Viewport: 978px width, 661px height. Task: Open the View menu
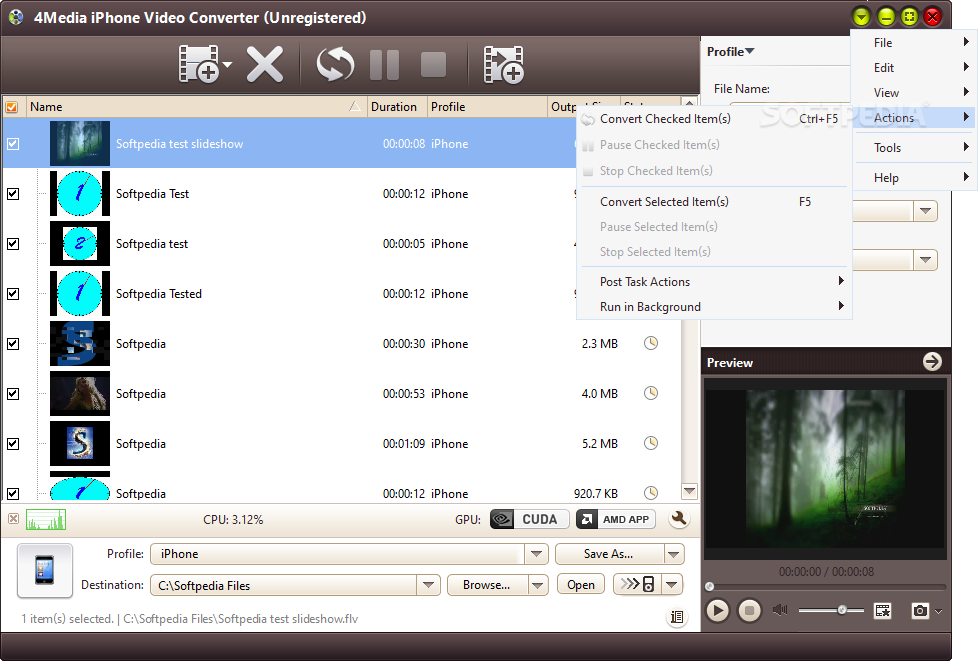(x=914, y=92)
